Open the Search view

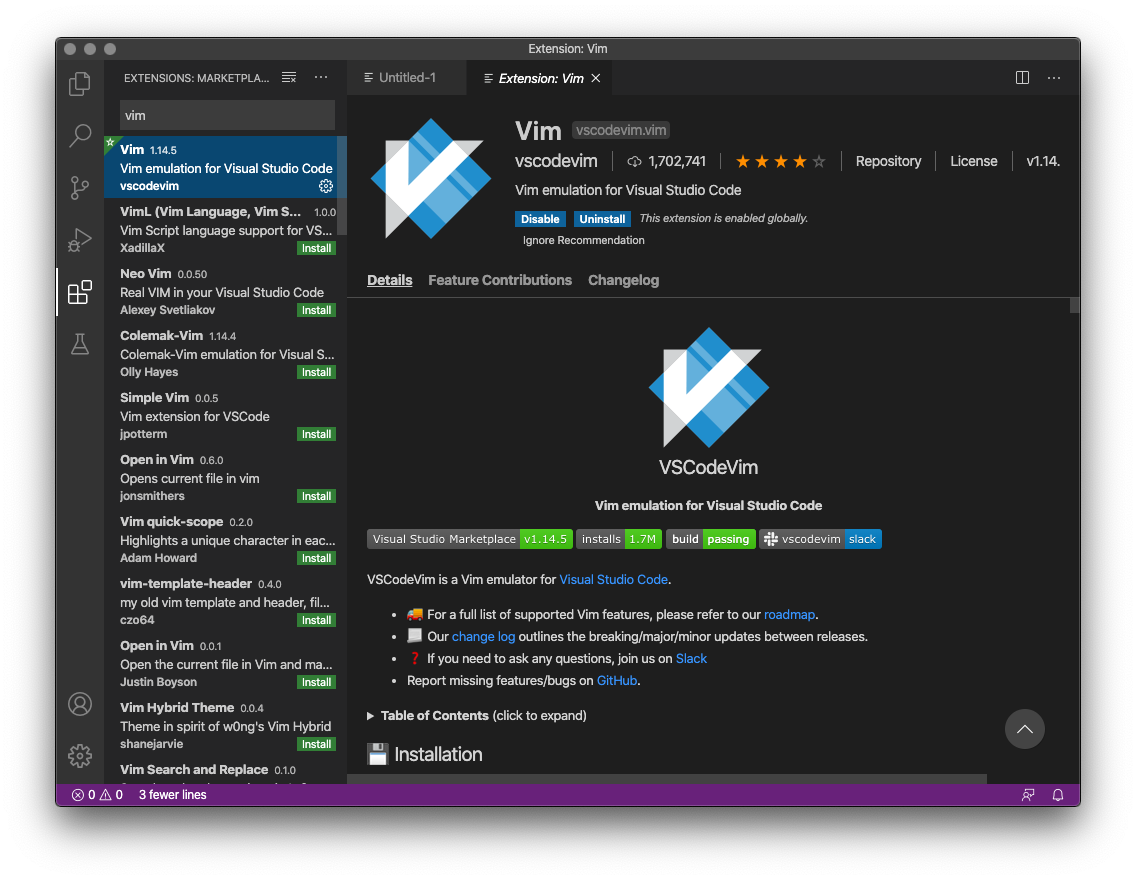click(79, 136)
